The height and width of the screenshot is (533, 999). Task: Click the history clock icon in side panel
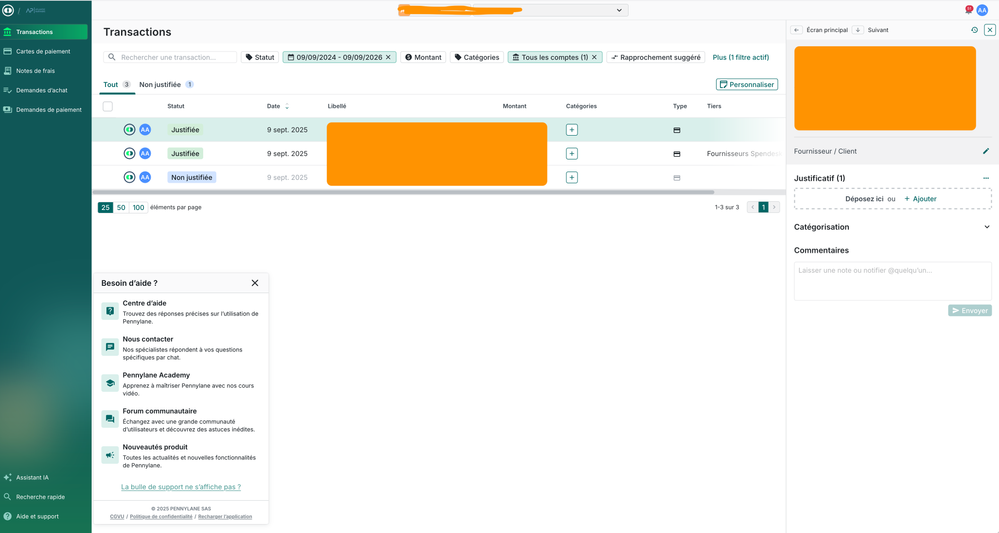point(975,30)
